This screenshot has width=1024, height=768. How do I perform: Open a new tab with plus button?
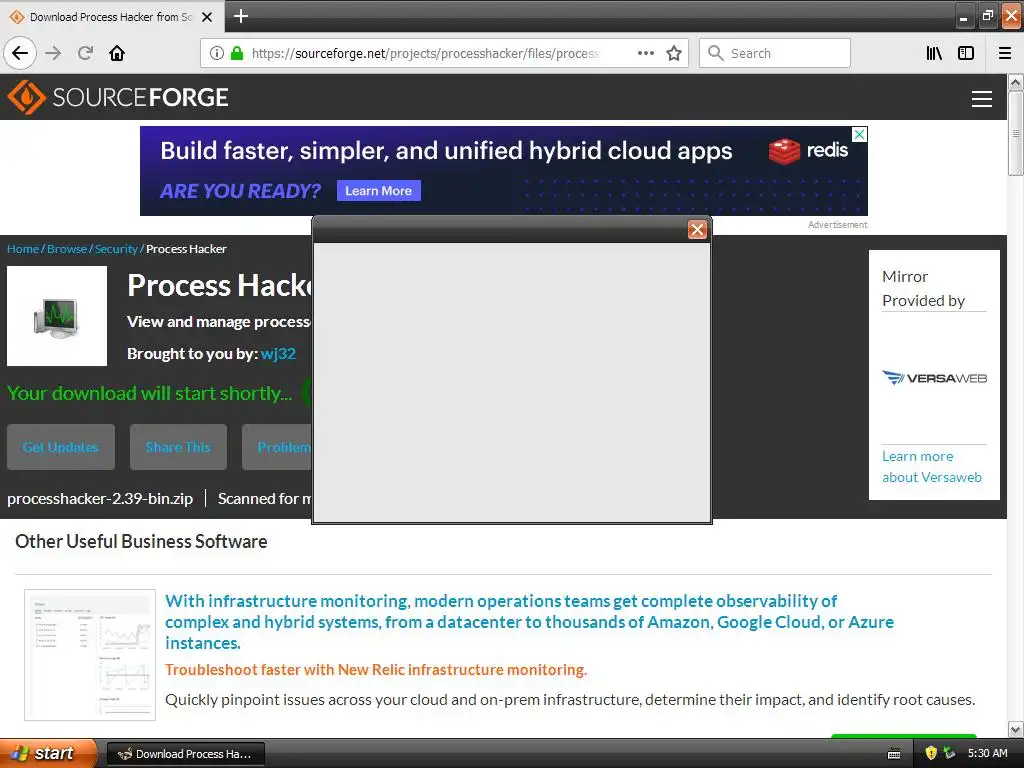(x=241, y=16)
